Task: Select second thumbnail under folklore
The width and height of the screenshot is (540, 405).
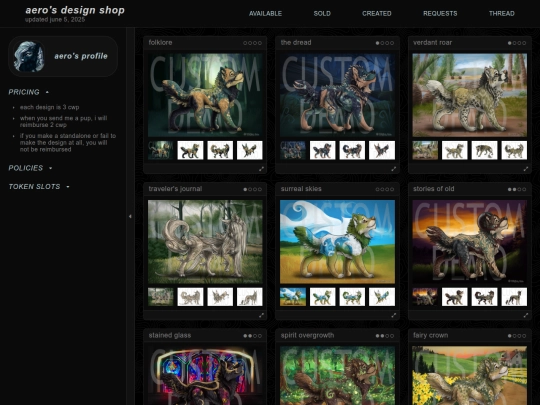Action: [x=190, y=150]
